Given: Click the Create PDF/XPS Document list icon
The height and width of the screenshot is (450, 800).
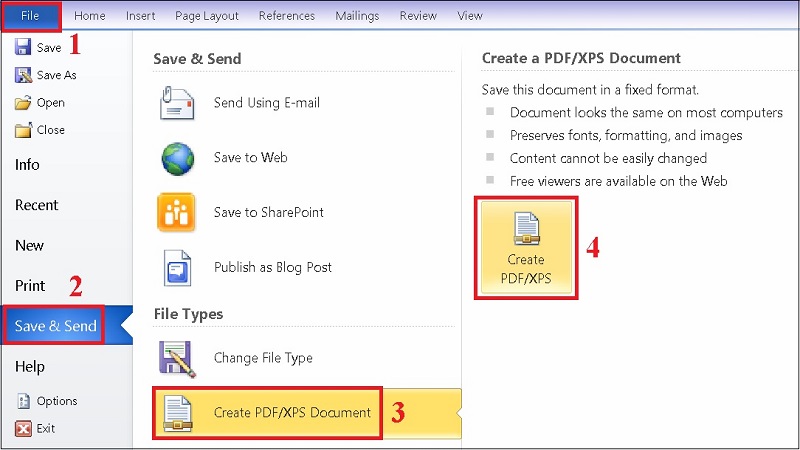Looking at the screenshot, I should [178, 413].
